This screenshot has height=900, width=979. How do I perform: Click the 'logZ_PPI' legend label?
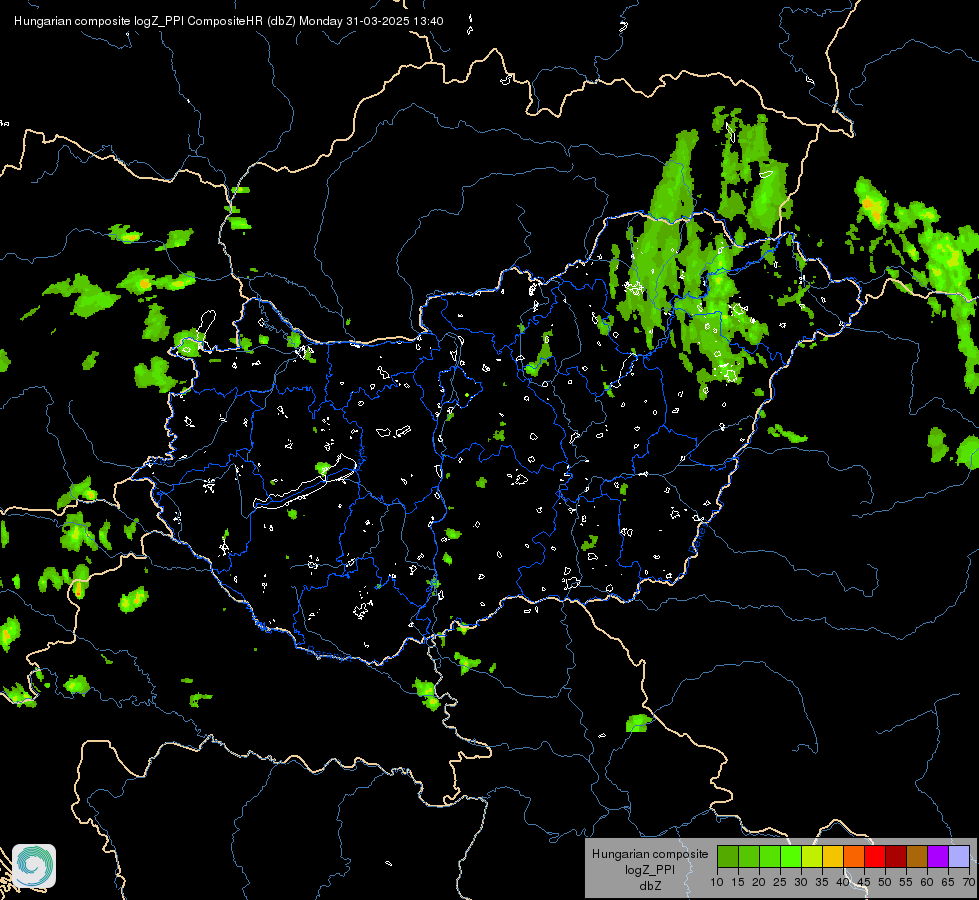click(650, 870)
